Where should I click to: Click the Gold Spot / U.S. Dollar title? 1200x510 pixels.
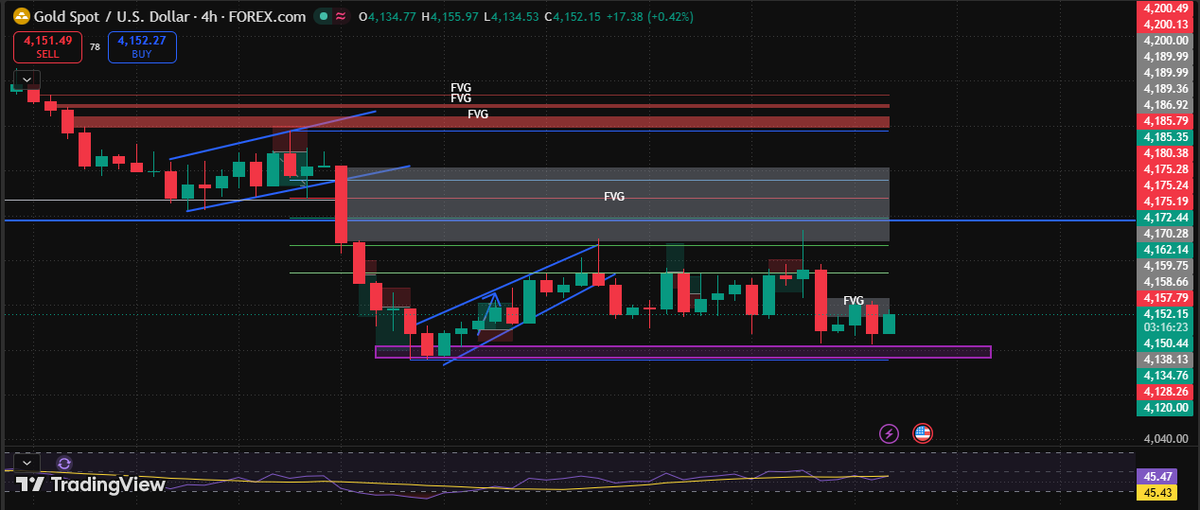[x=111, y=17]
